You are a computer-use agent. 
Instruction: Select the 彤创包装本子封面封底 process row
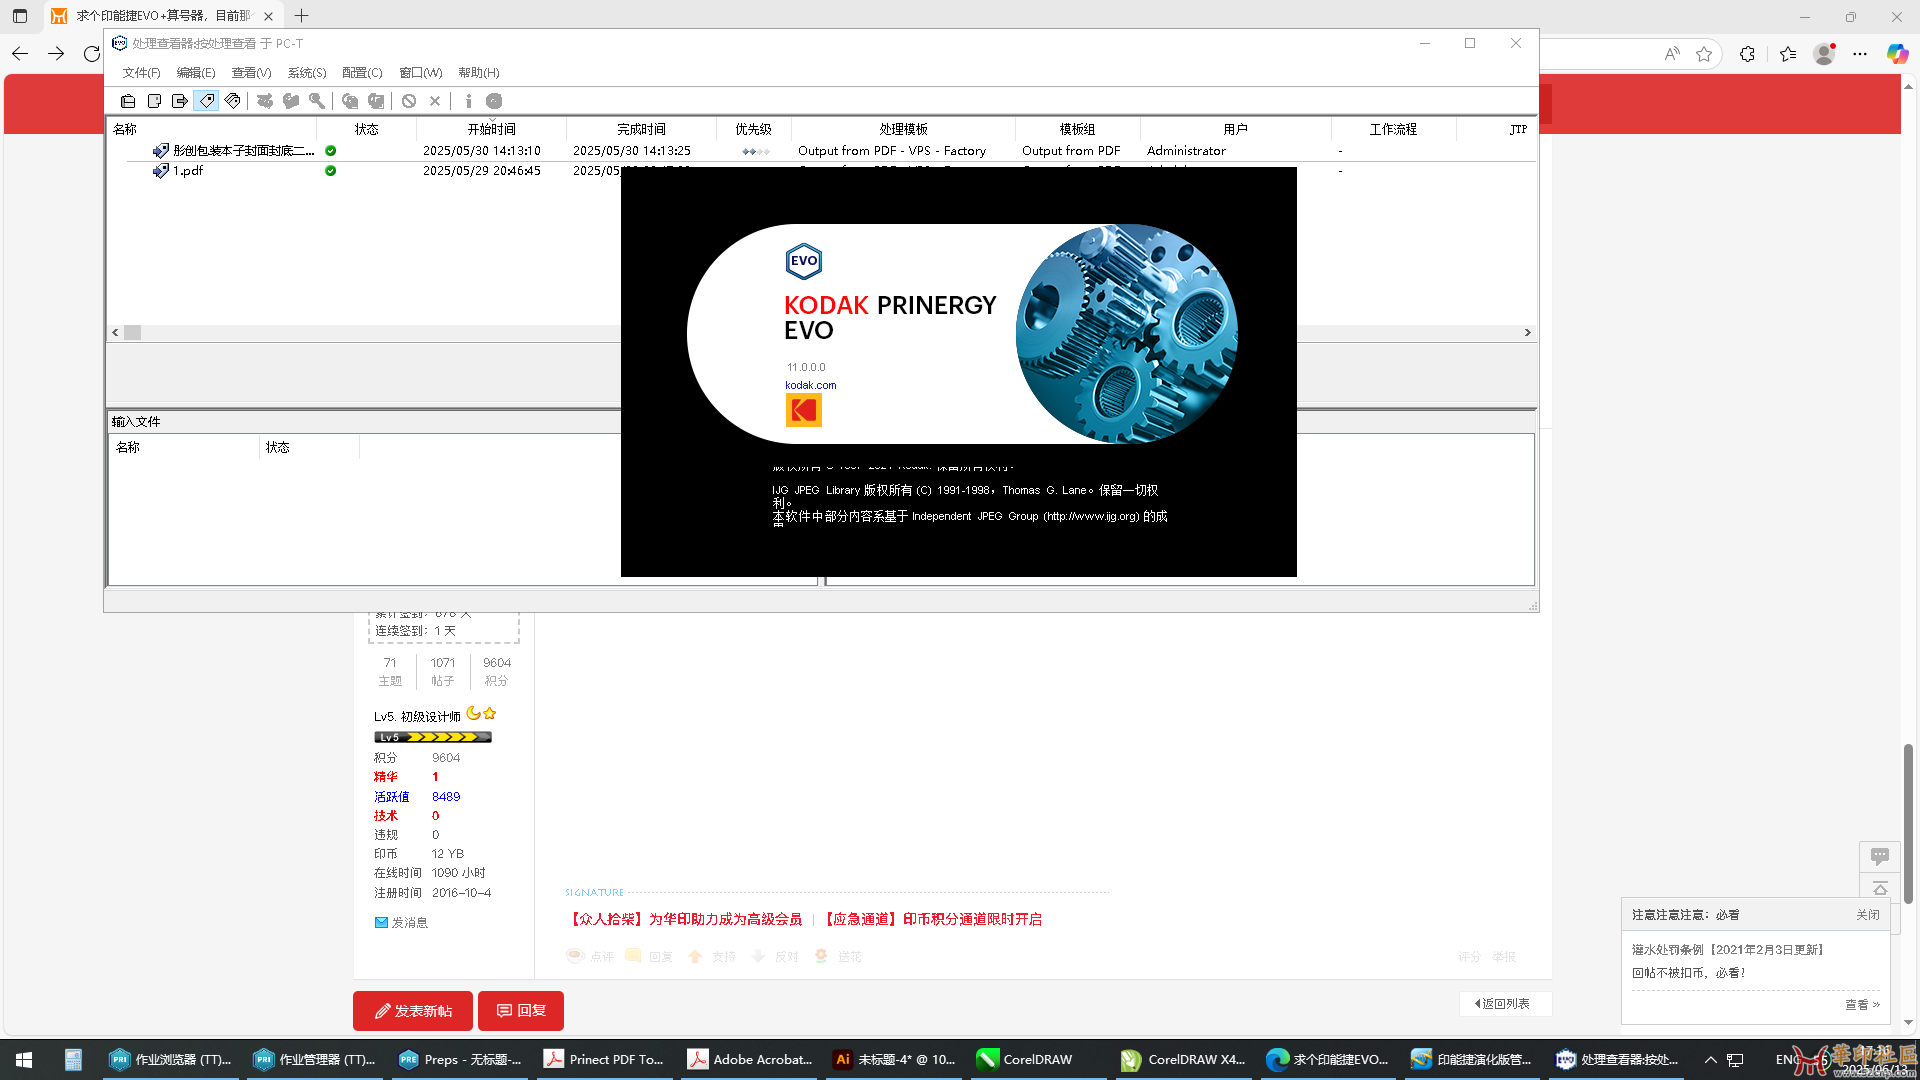[820, 151]
